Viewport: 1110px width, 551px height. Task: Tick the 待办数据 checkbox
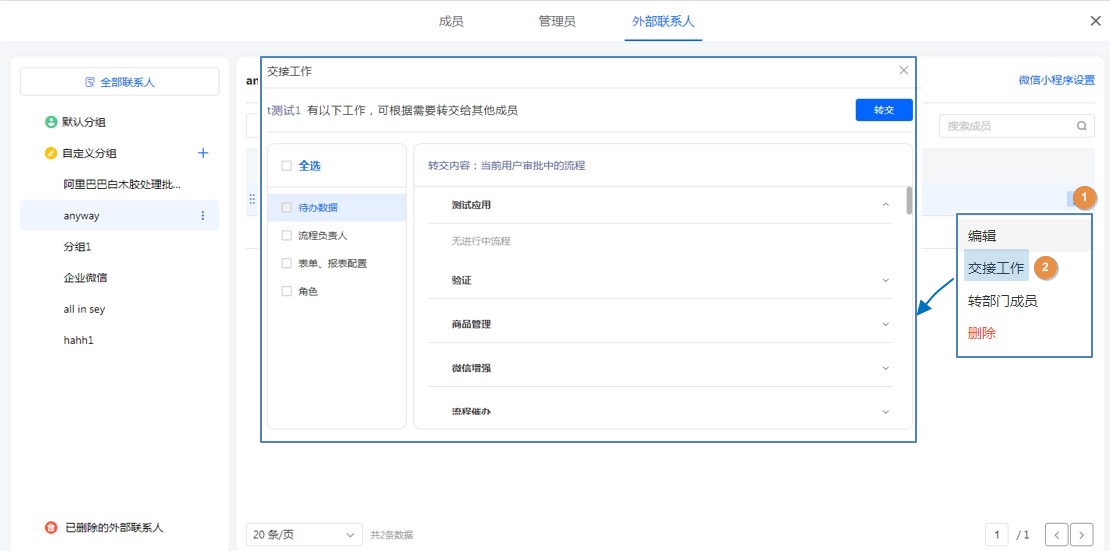coord(287,208)
